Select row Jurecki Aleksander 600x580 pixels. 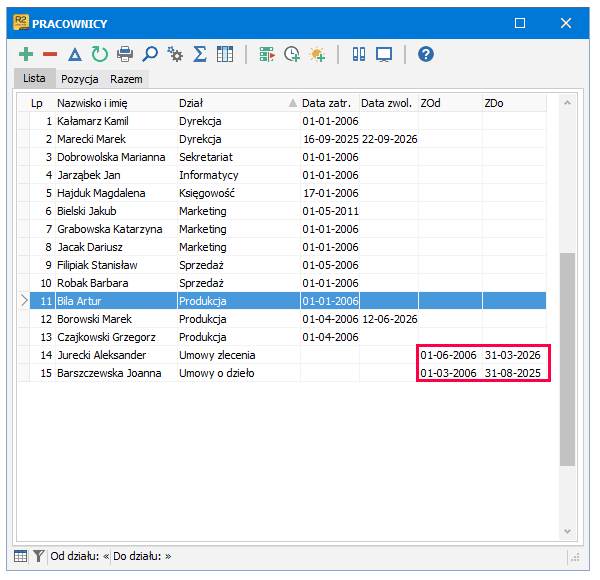coord(282,355)
